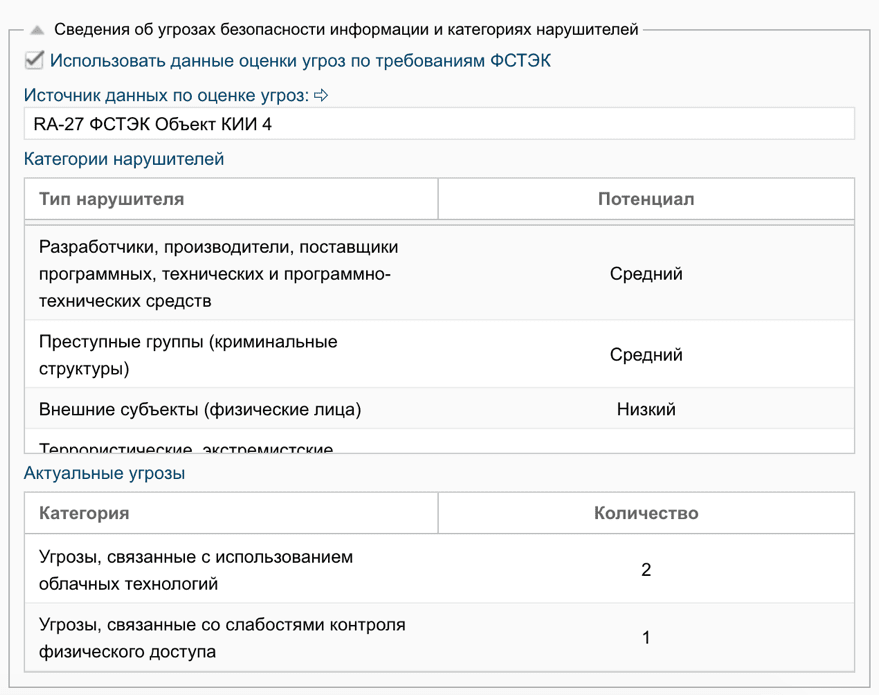Click the Актуальные угрозы heading
This screenshot has height=695, width=879.
[x=104, y=473]
